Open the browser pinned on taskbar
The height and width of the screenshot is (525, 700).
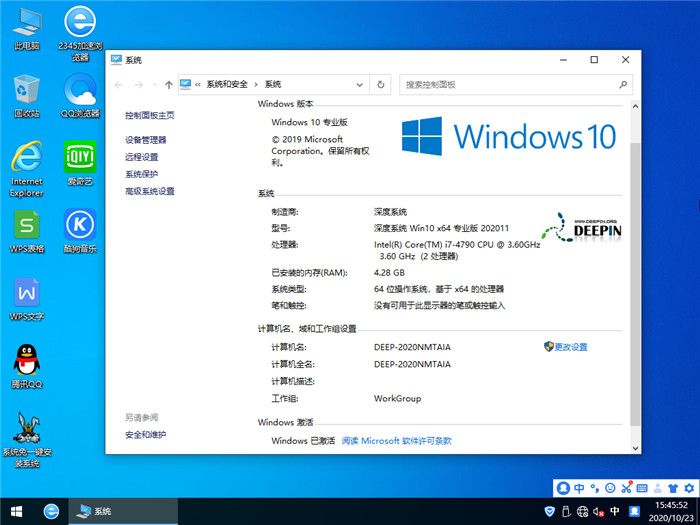tap(51, 512)
